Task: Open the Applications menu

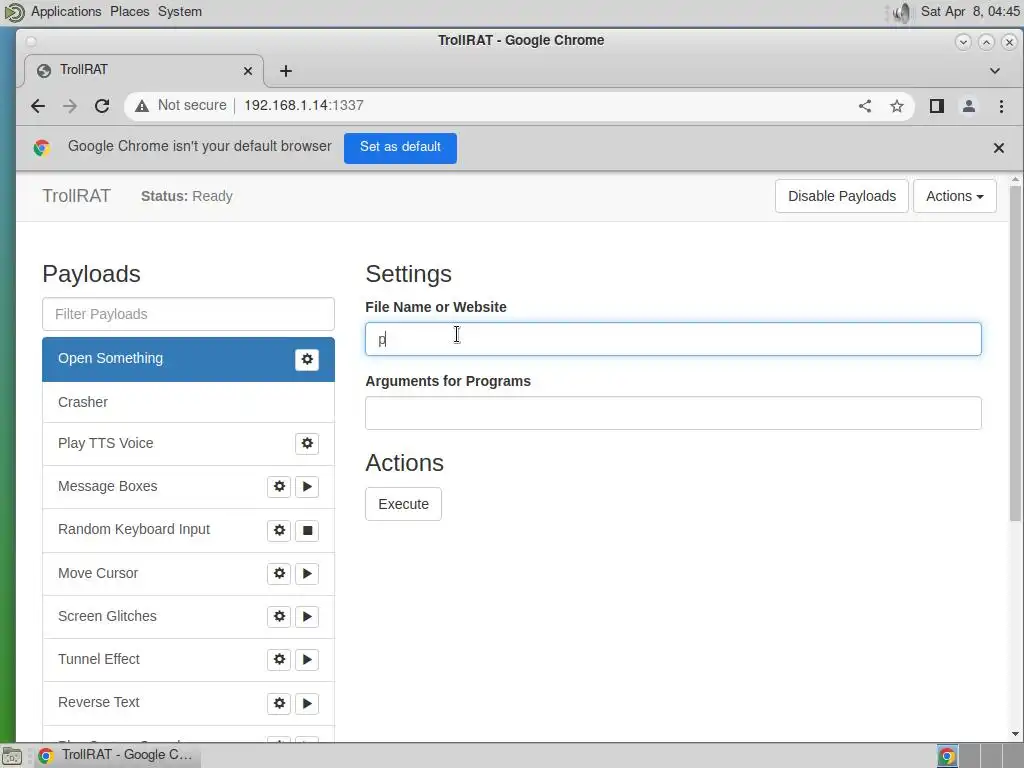Action: pyautogui.click(x=66, y=12)
